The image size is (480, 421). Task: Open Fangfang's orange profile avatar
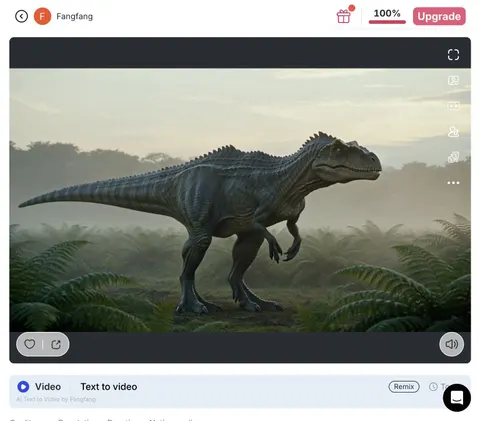click(x=43, y=16)
